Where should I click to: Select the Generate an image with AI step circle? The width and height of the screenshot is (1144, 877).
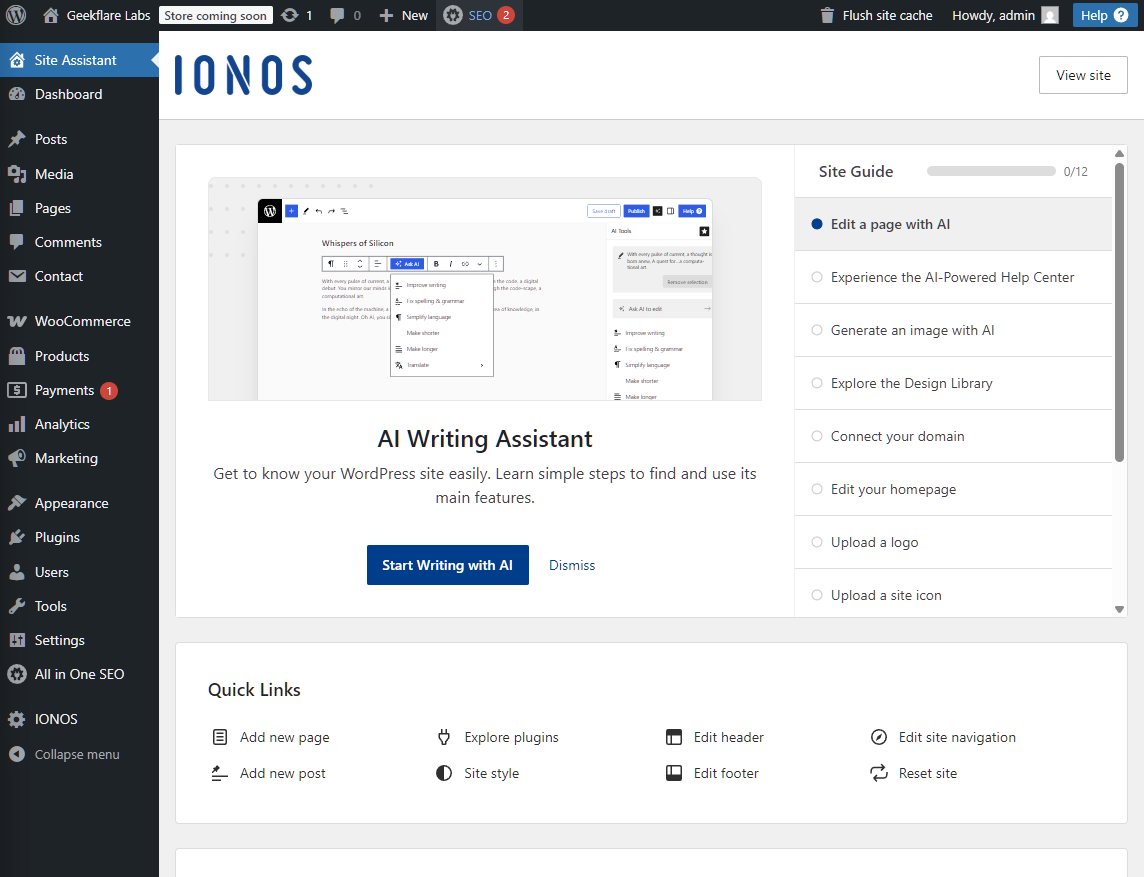816,330
